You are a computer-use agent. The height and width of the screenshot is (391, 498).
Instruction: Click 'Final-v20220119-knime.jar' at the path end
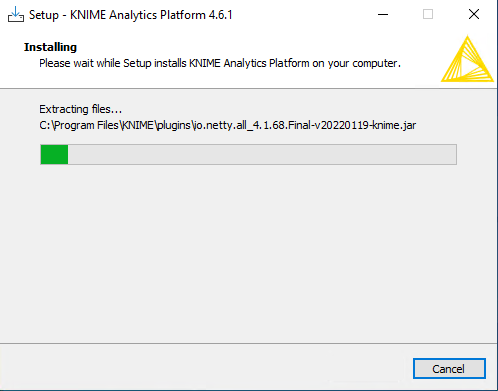(352, 125)
